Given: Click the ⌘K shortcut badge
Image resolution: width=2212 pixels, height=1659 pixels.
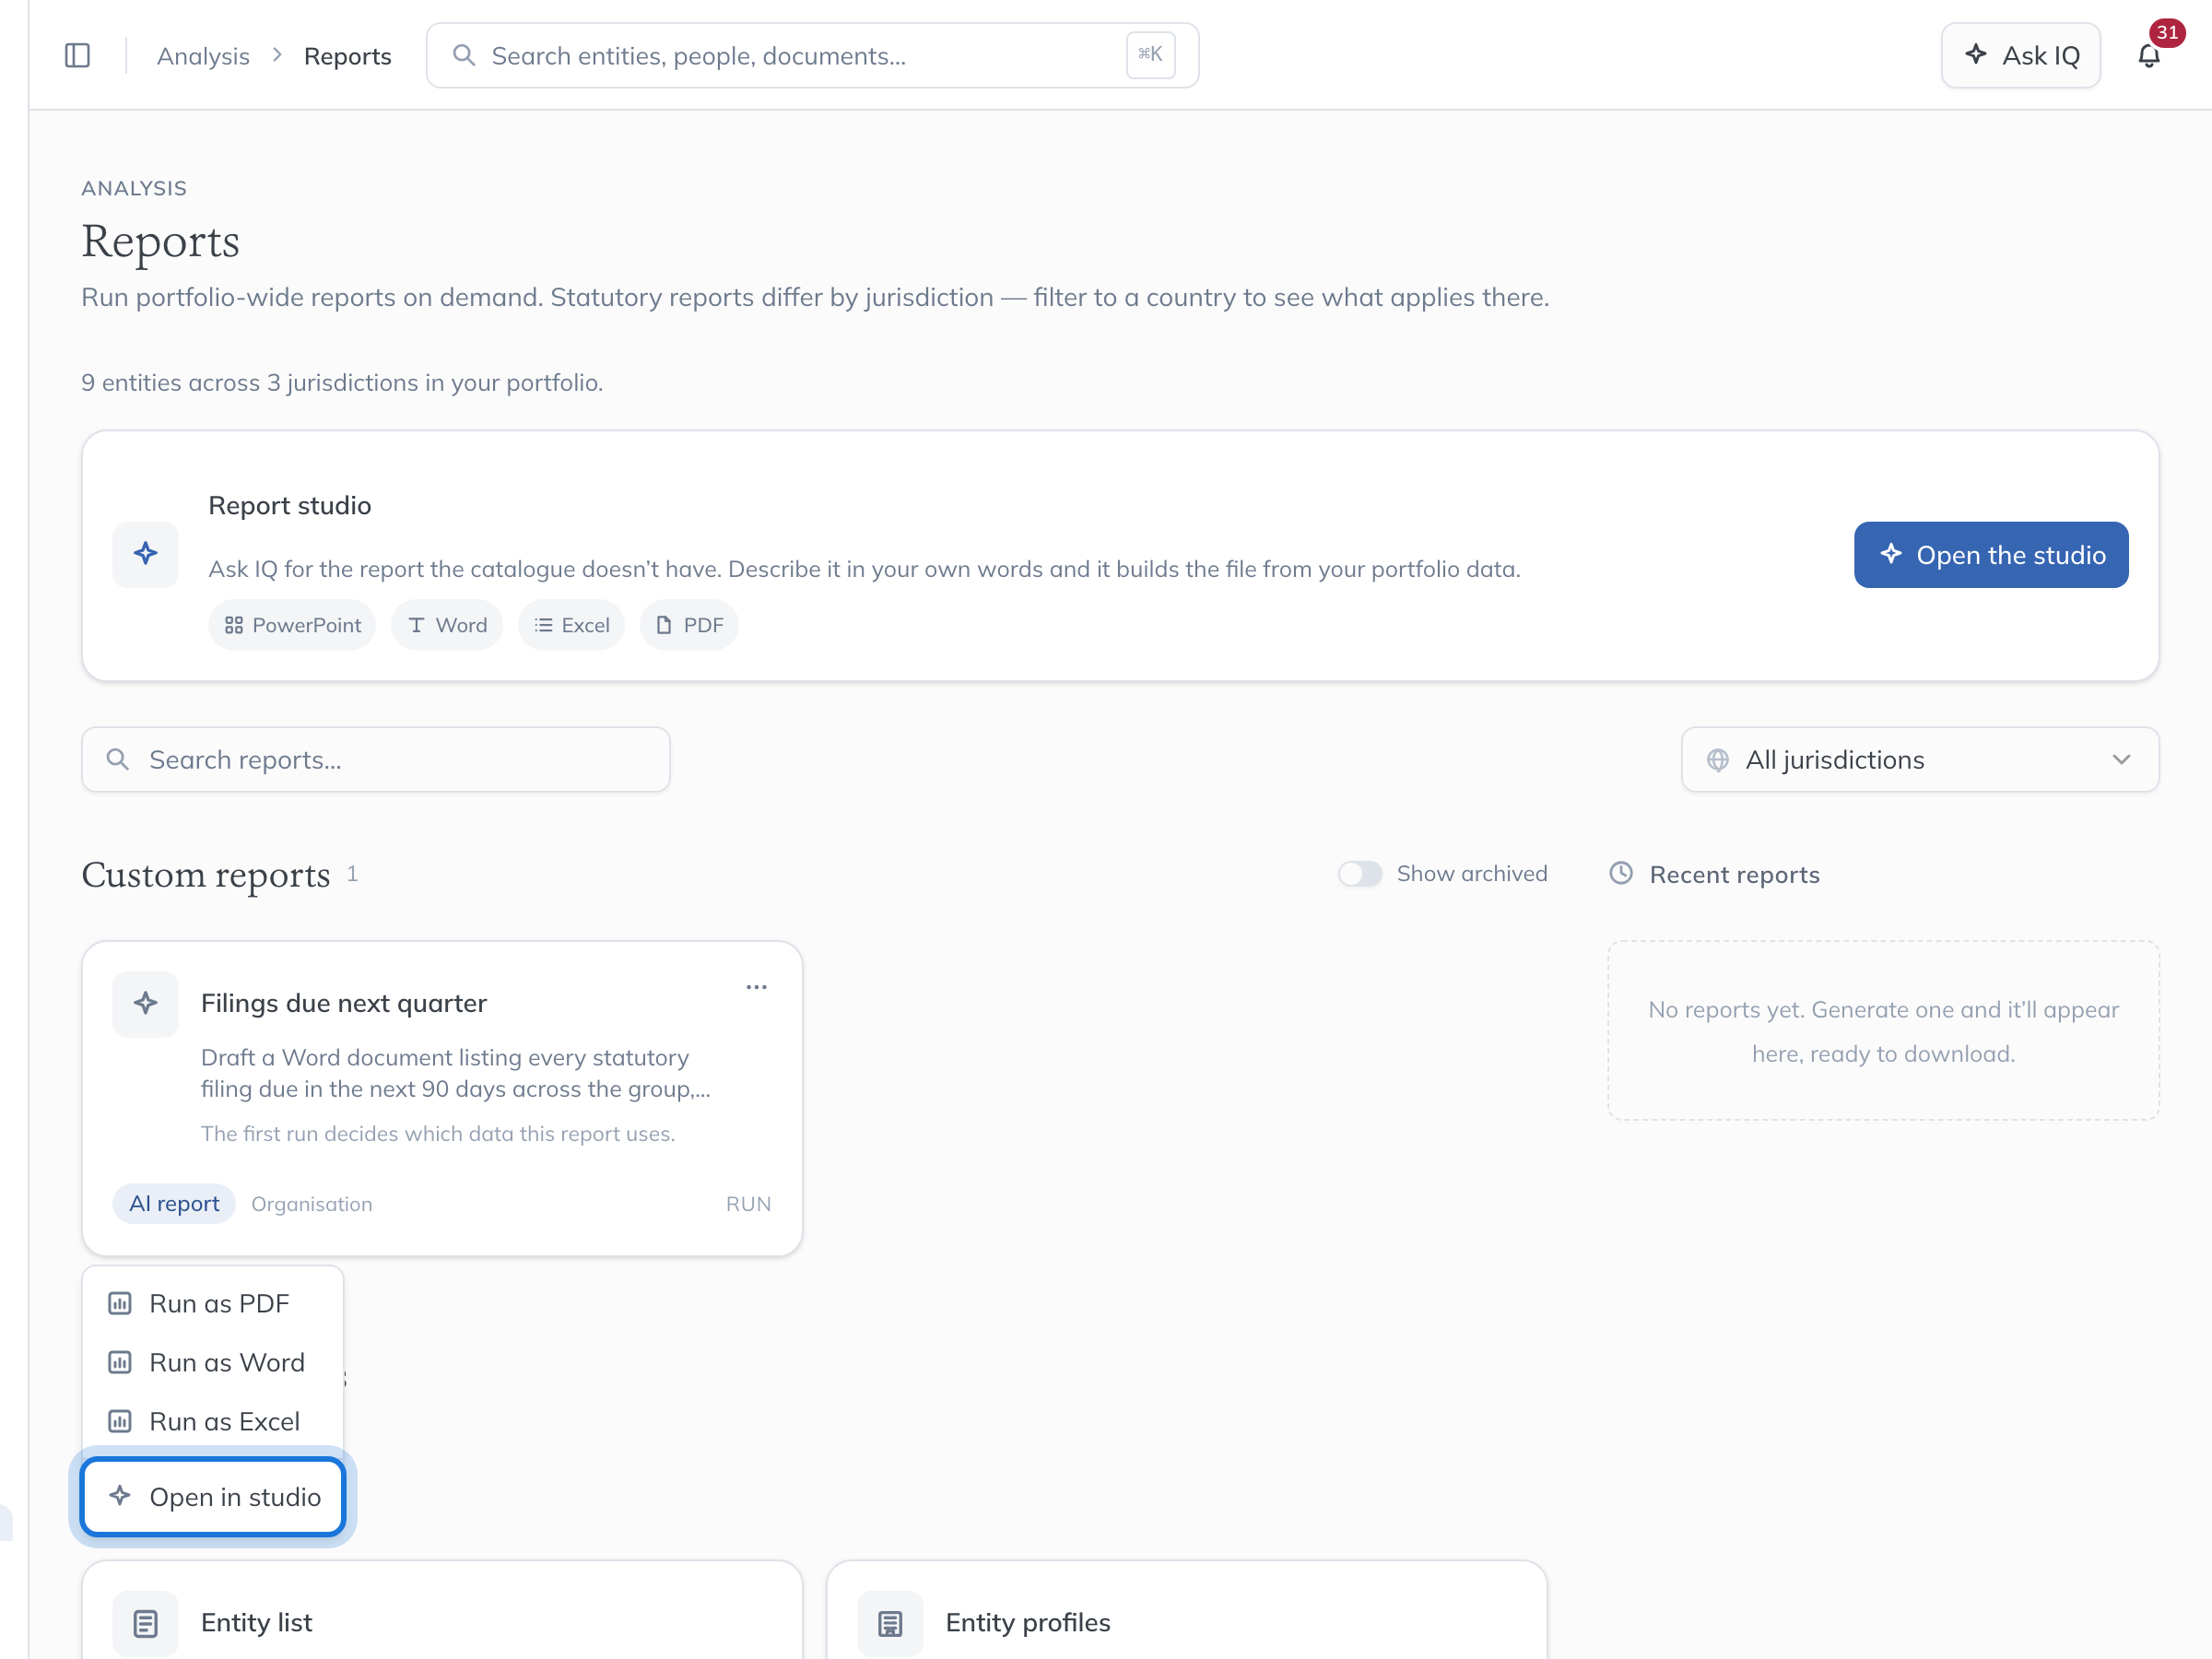Looking at the screenshot, I should click(1150, 55).
